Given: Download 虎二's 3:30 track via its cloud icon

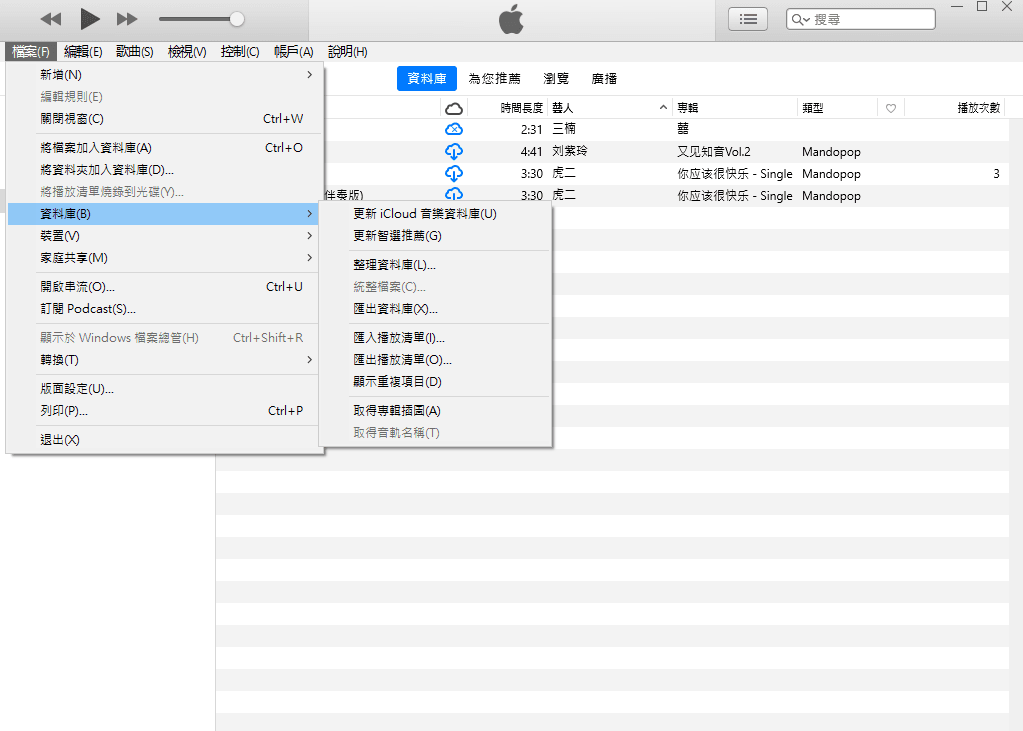Looking at the screenshot, I should point(454,173).
